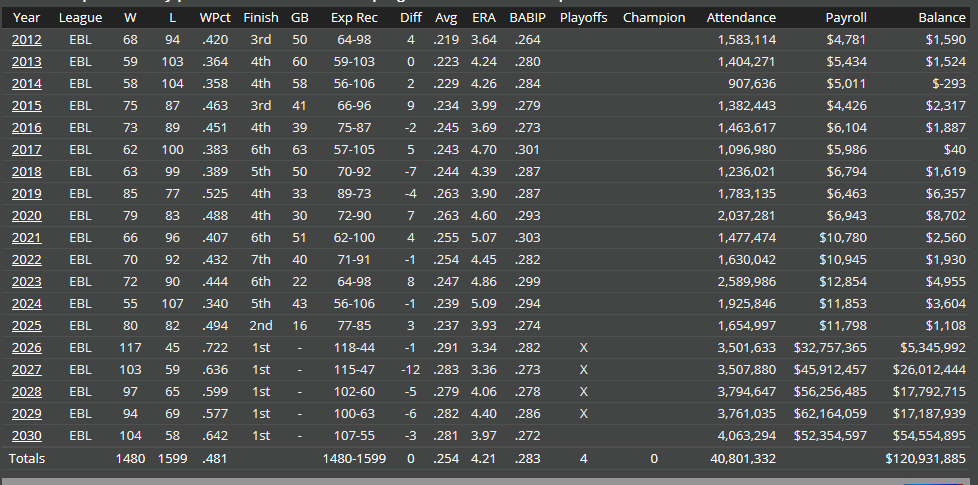Open the 2023 season link
978x485 pixels.
26,282
